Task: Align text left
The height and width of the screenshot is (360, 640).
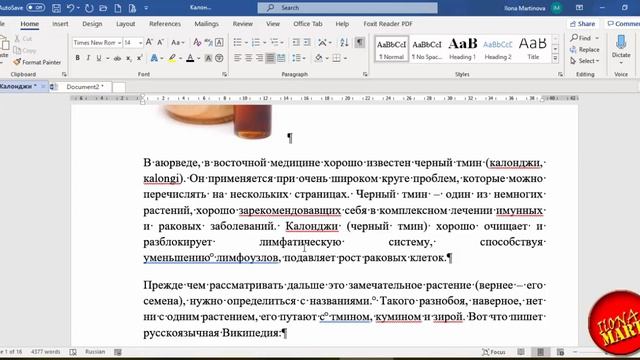Action: coord(238,58)
